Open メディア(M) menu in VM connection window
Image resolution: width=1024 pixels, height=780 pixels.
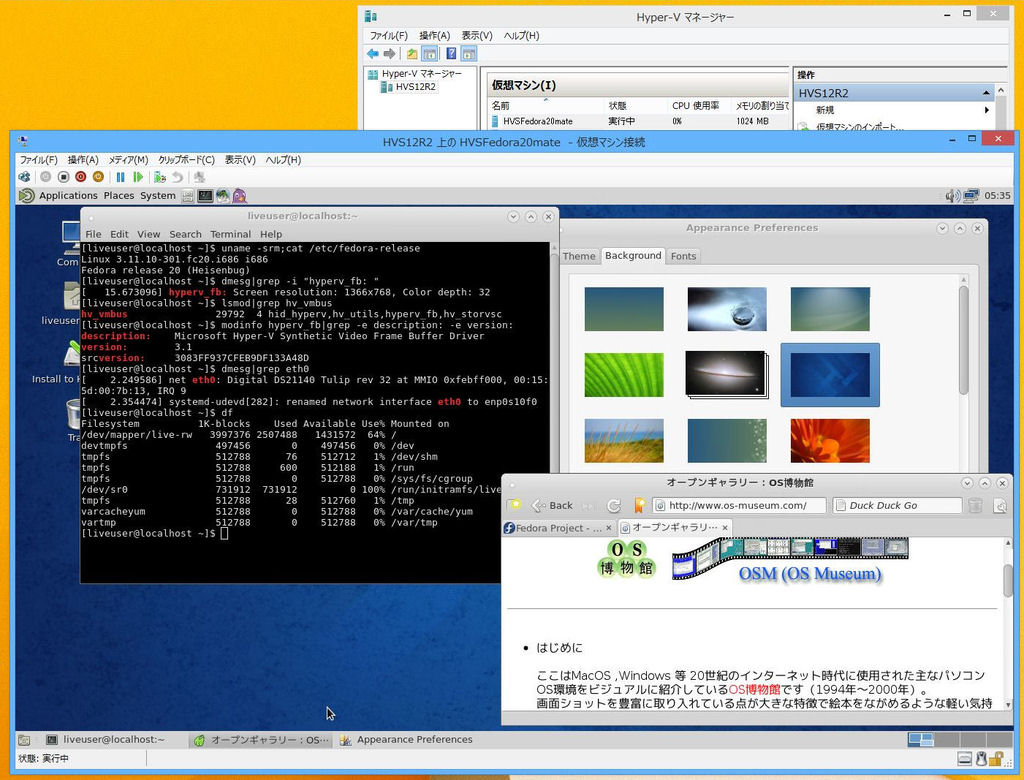(x=128, y=160)
